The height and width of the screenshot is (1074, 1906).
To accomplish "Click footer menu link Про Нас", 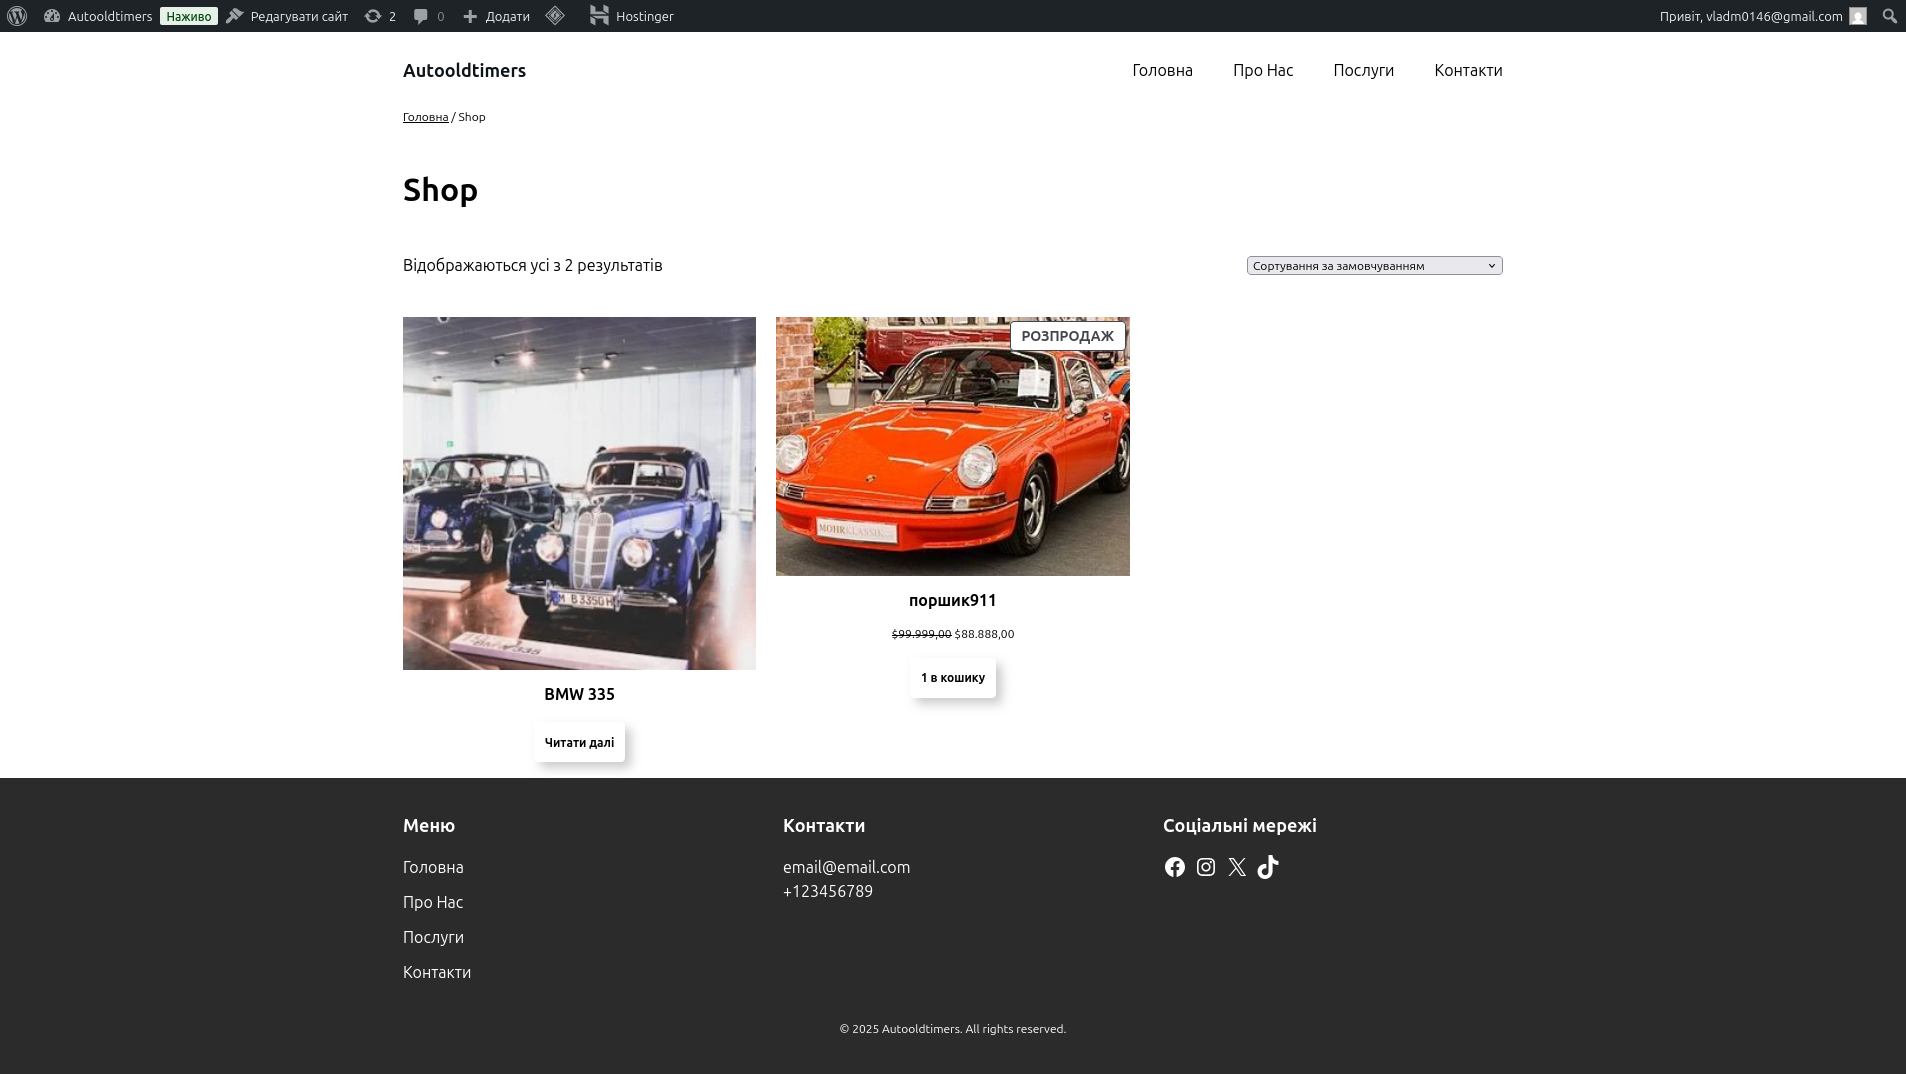I will [x=433, y=902].
